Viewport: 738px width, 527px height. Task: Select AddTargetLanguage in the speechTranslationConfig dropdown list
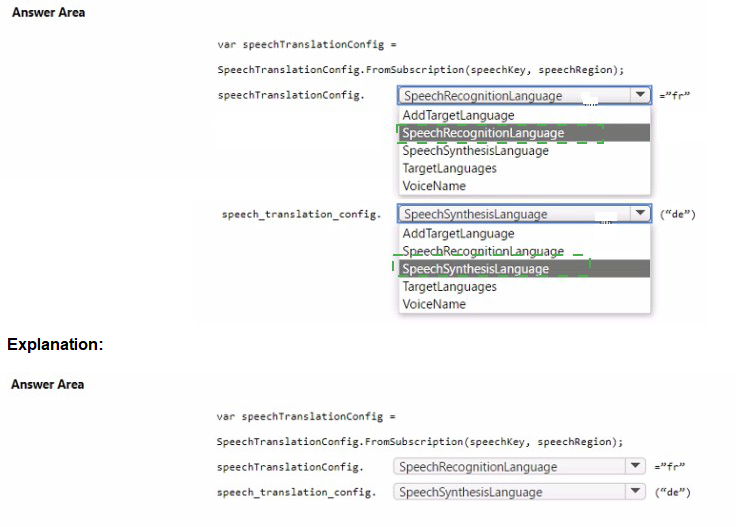click(x=458, y=115)
